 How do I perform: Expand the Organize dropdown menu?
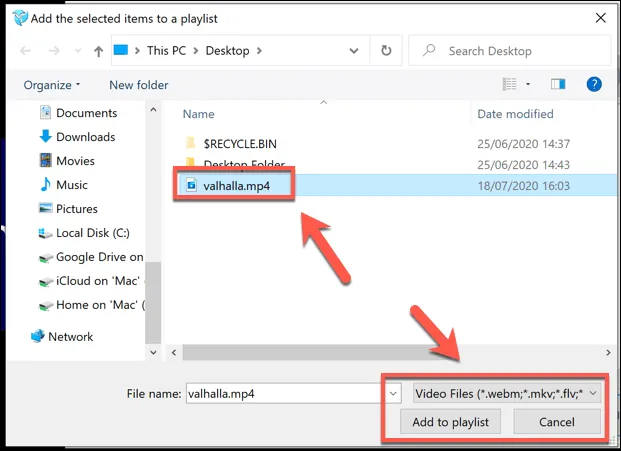(52, 86)
